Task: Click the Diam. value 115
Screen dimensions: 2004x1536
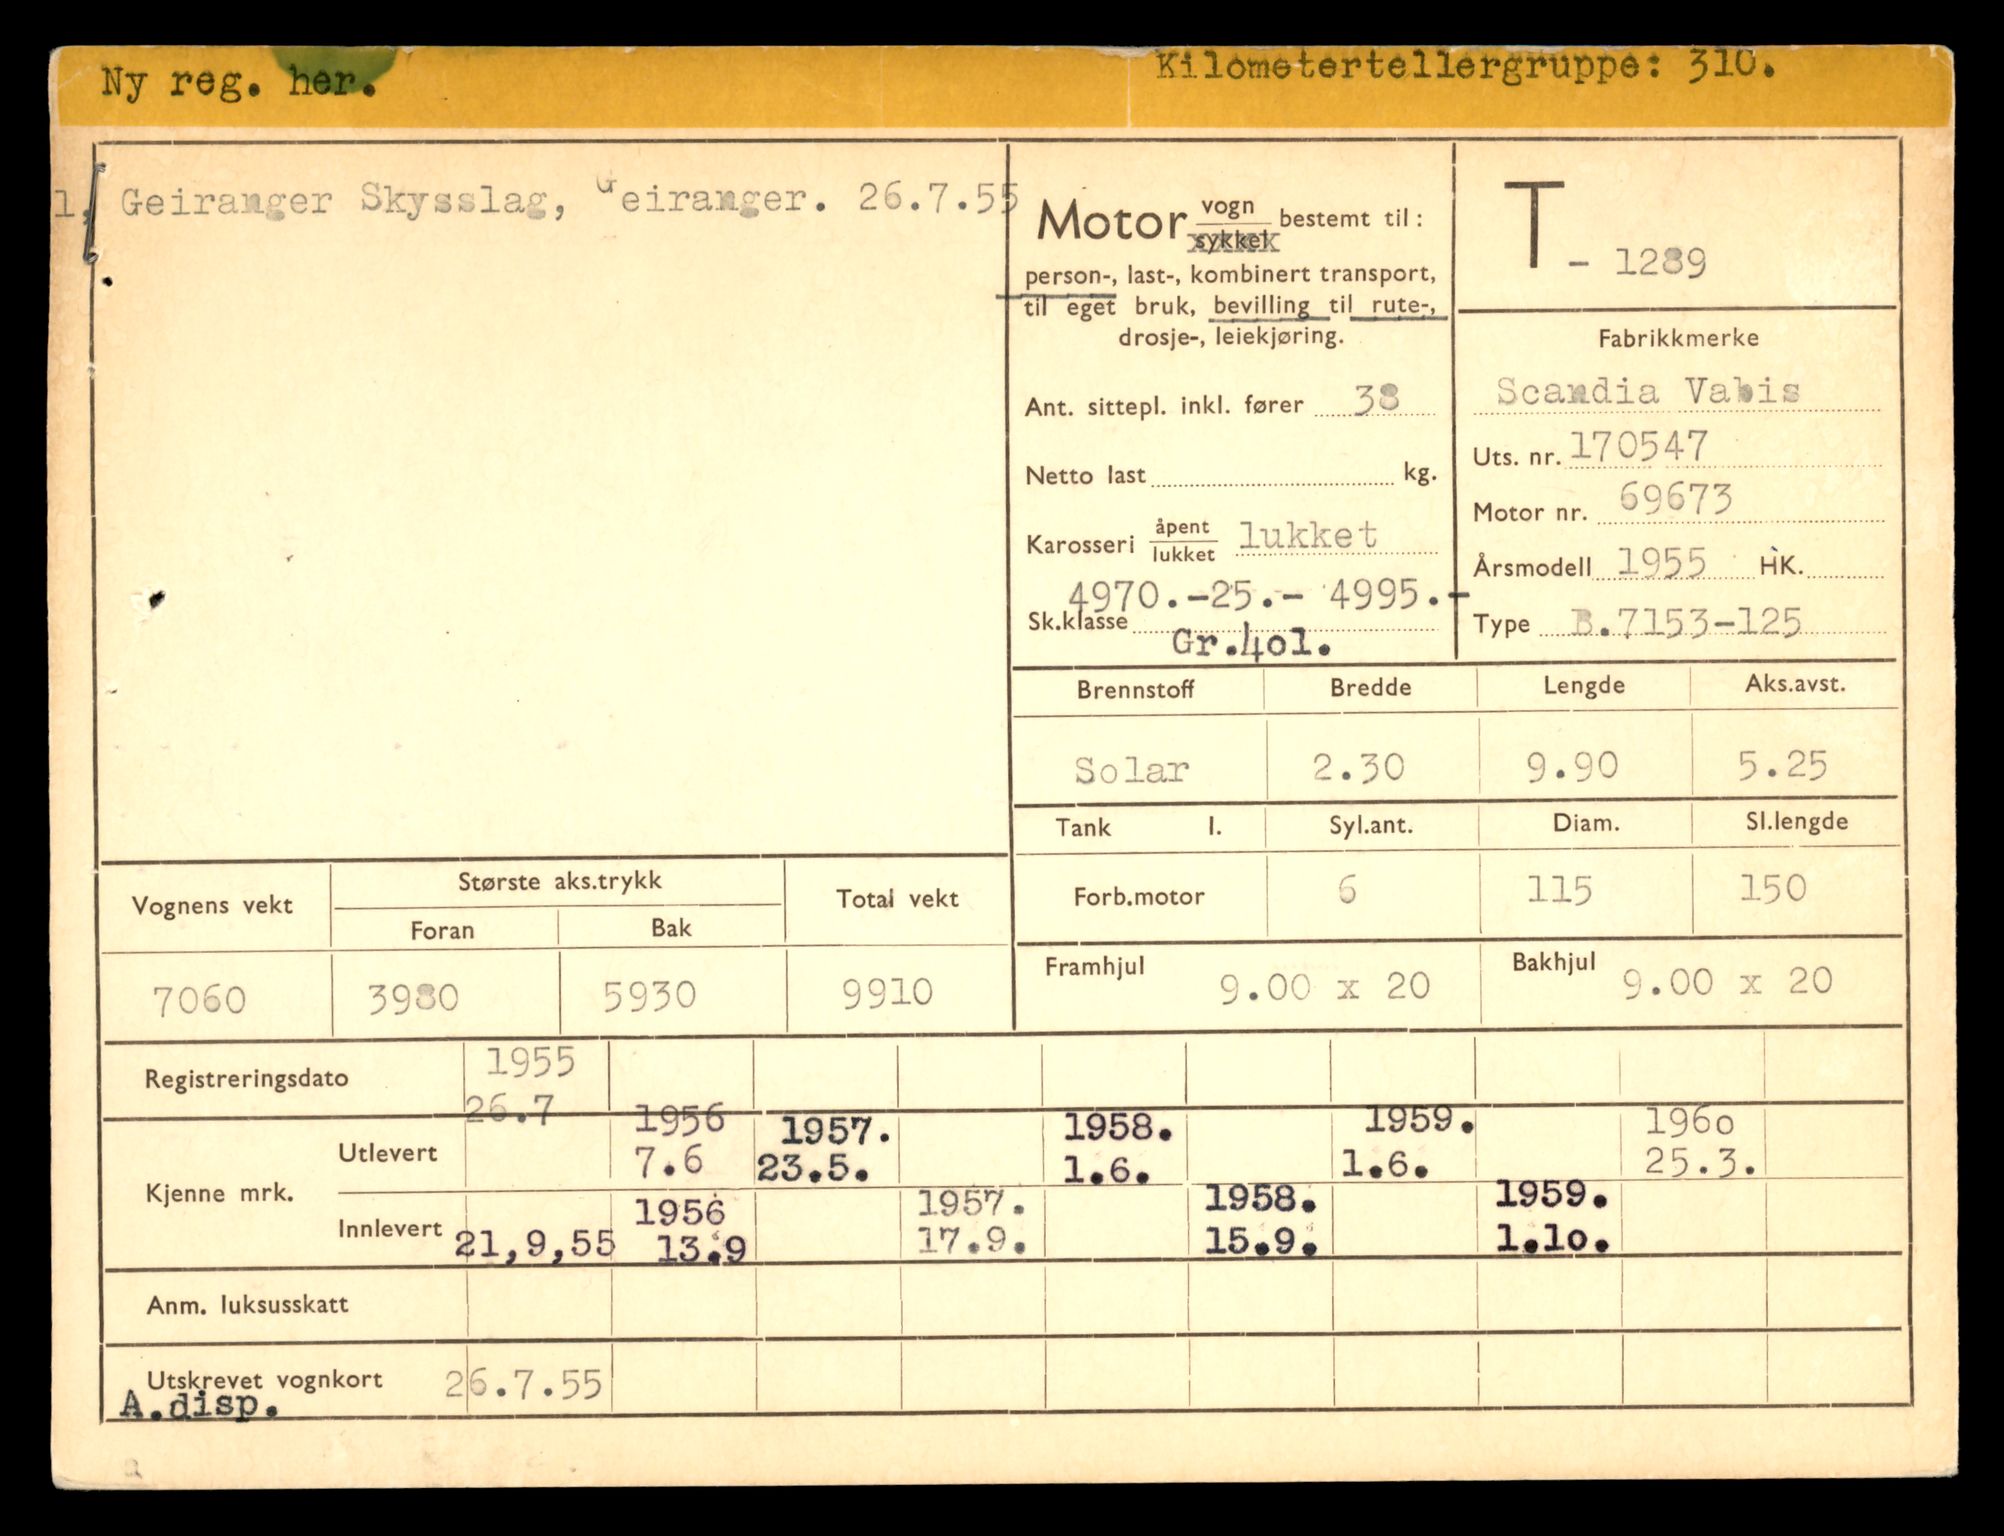Action: click(x=1559, y=889)
